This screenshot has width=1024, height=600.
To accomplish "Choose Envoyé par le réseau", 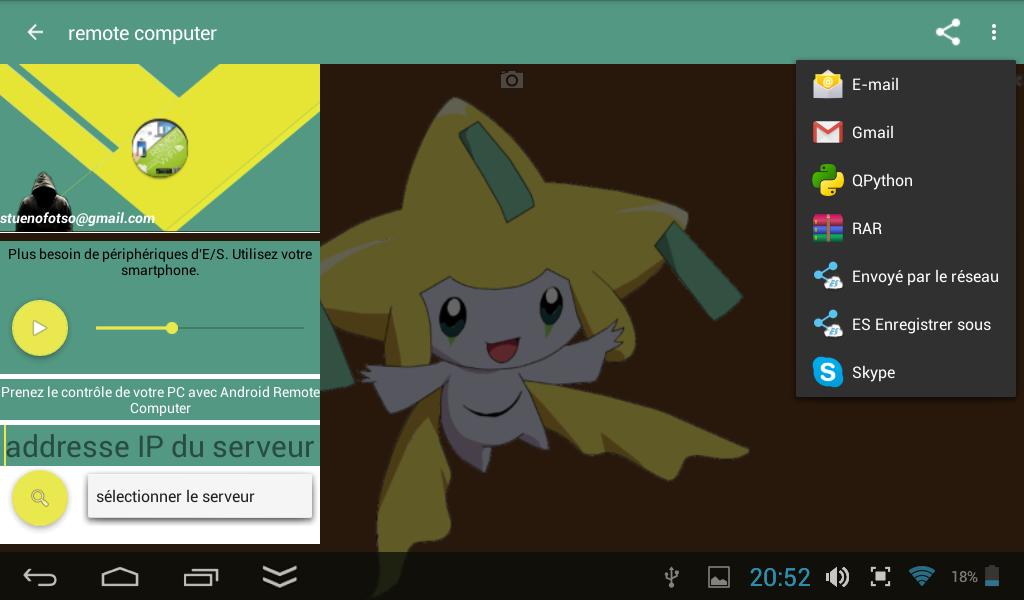I will (905, 276).
